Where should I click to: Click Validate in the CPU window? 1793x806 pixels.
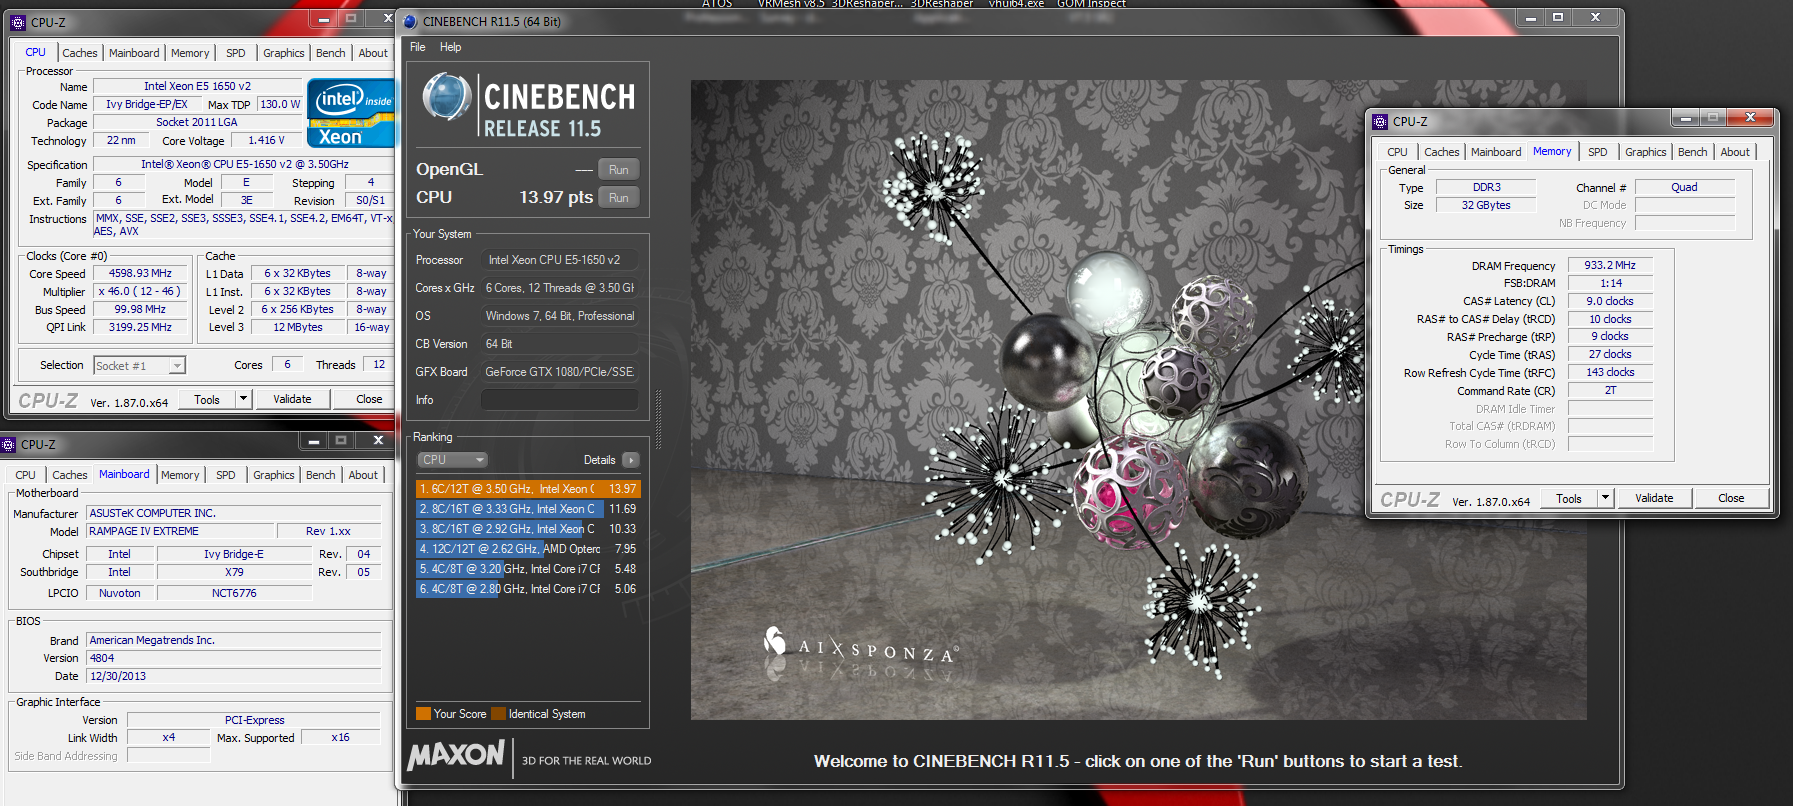click(x=292, y=399)
